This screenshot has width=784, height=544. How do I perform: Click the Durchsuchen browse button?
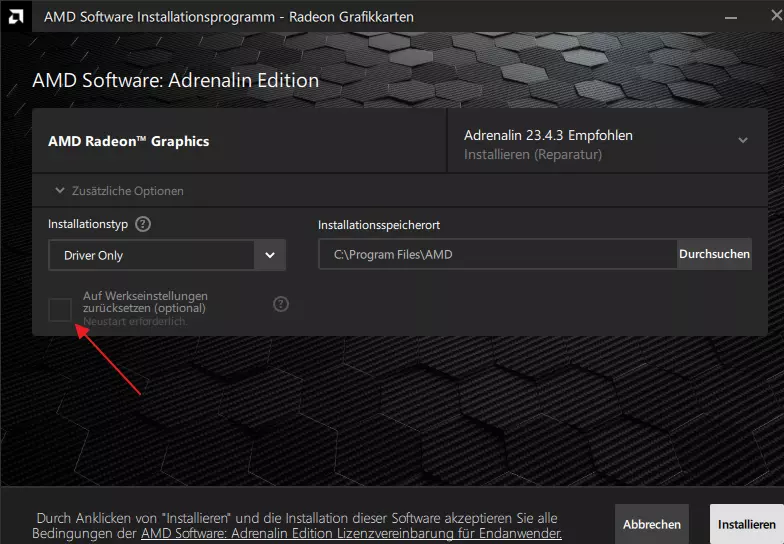tap(714, 254)
